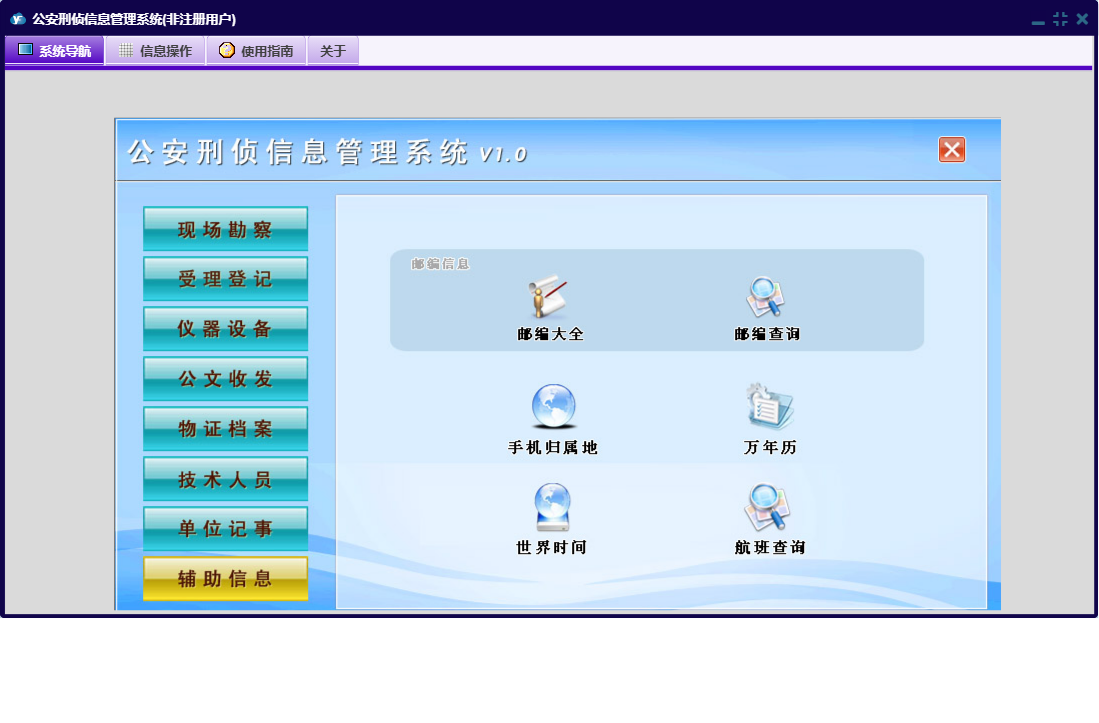
Task: Open the 物证档案 evidence archive button
Action: tap(225, 429)
